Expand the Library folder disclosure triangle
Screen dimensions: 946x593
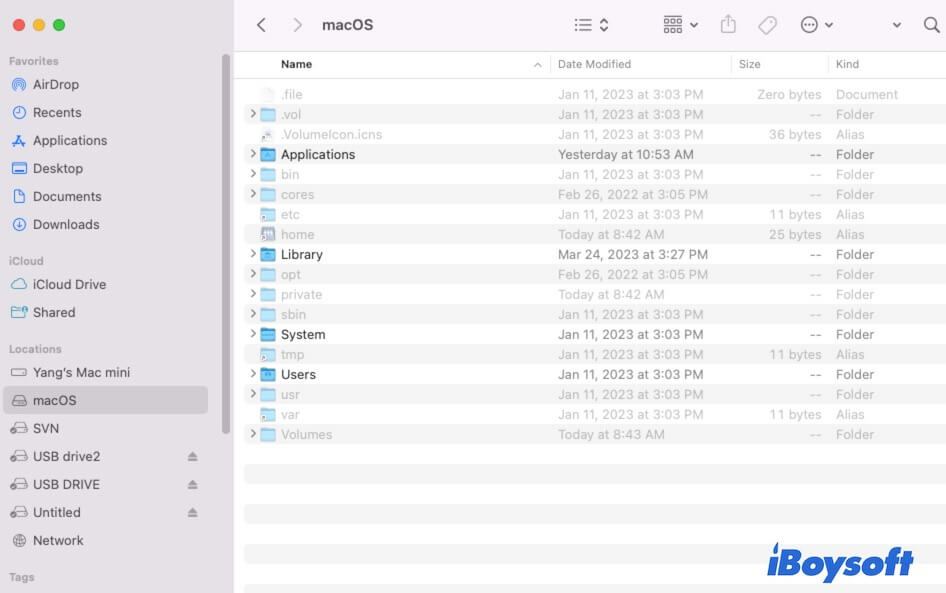point(252,254)
